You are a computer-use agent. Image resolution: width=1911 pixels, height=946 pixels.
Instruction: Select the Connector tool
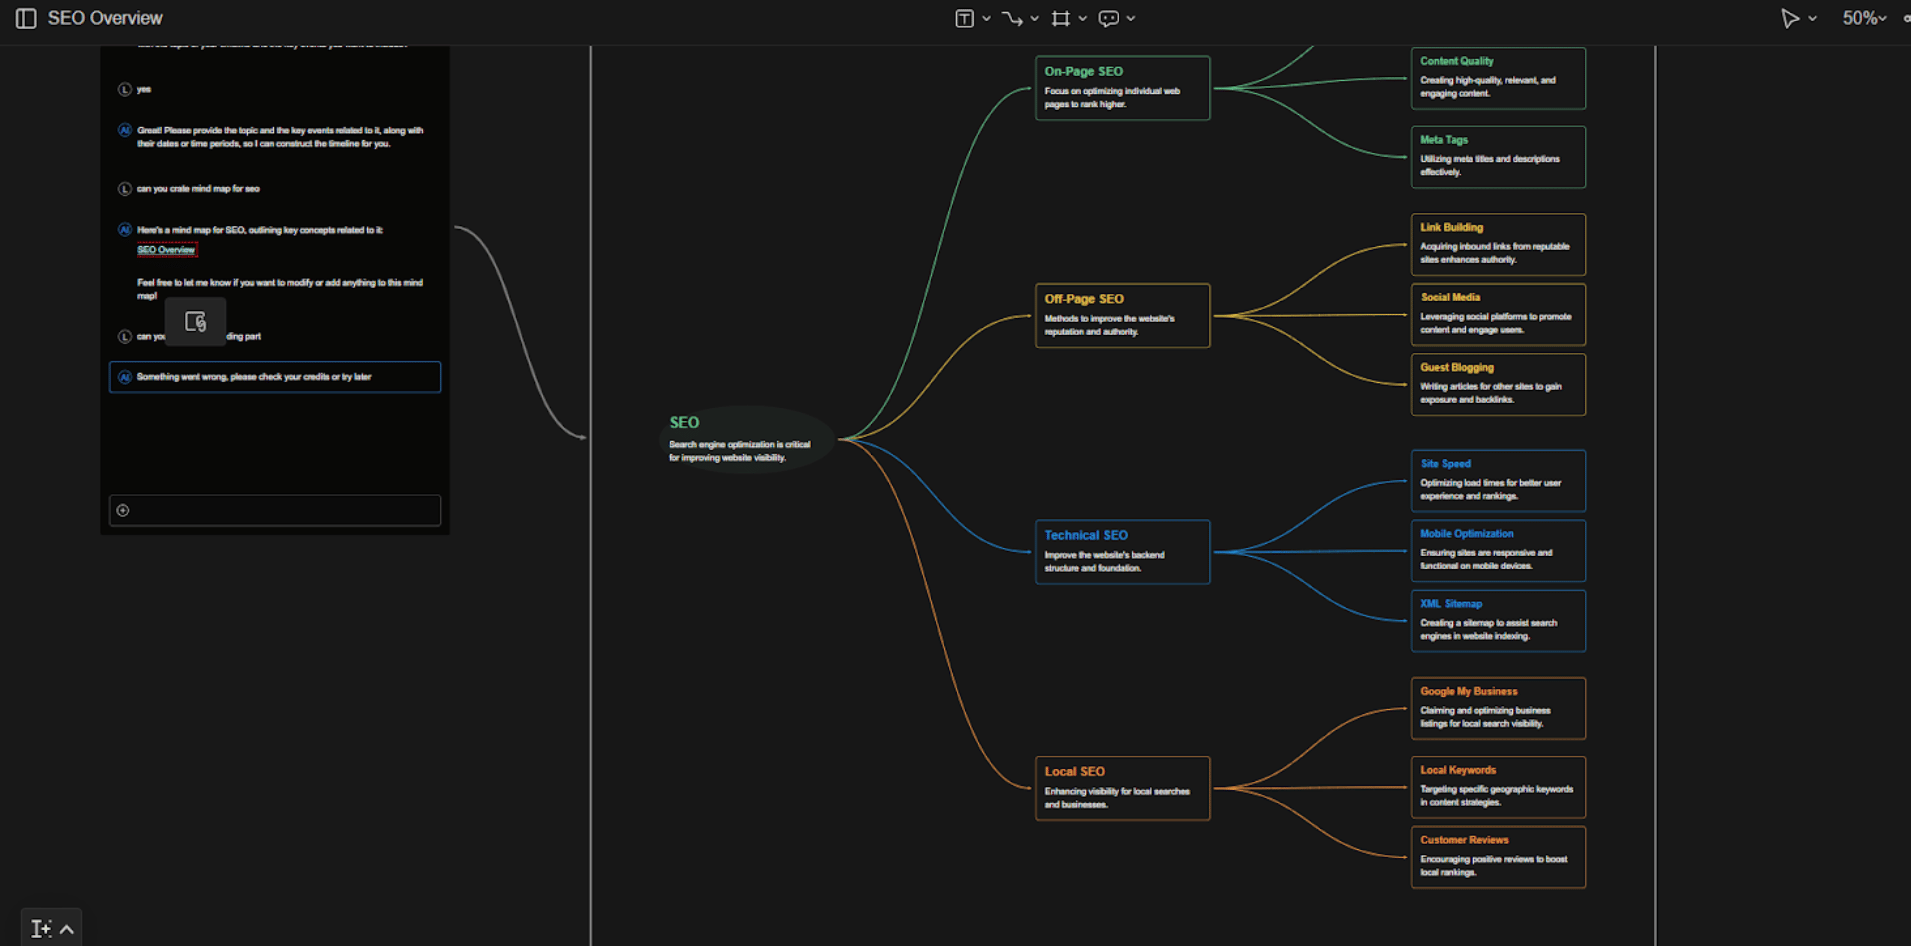coord(1013,18)
